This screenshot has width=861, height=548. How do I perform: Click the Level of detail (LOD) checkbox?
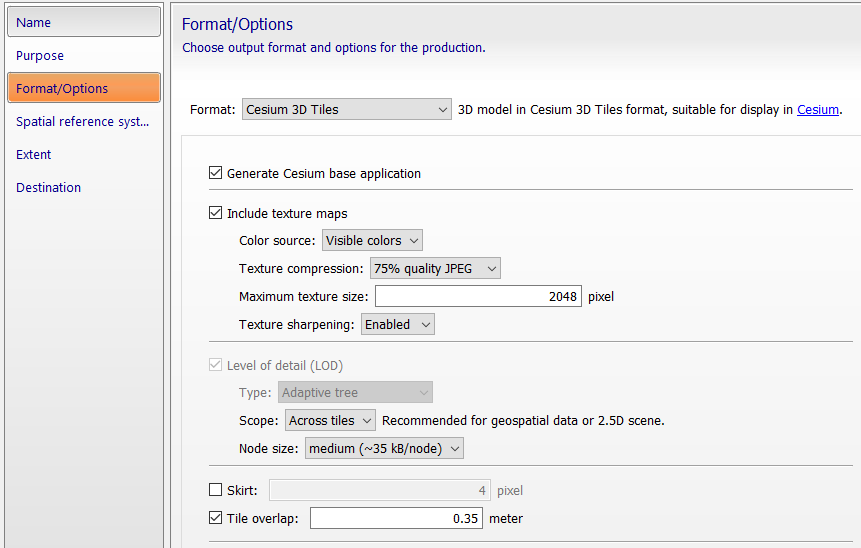click(215, 365)
